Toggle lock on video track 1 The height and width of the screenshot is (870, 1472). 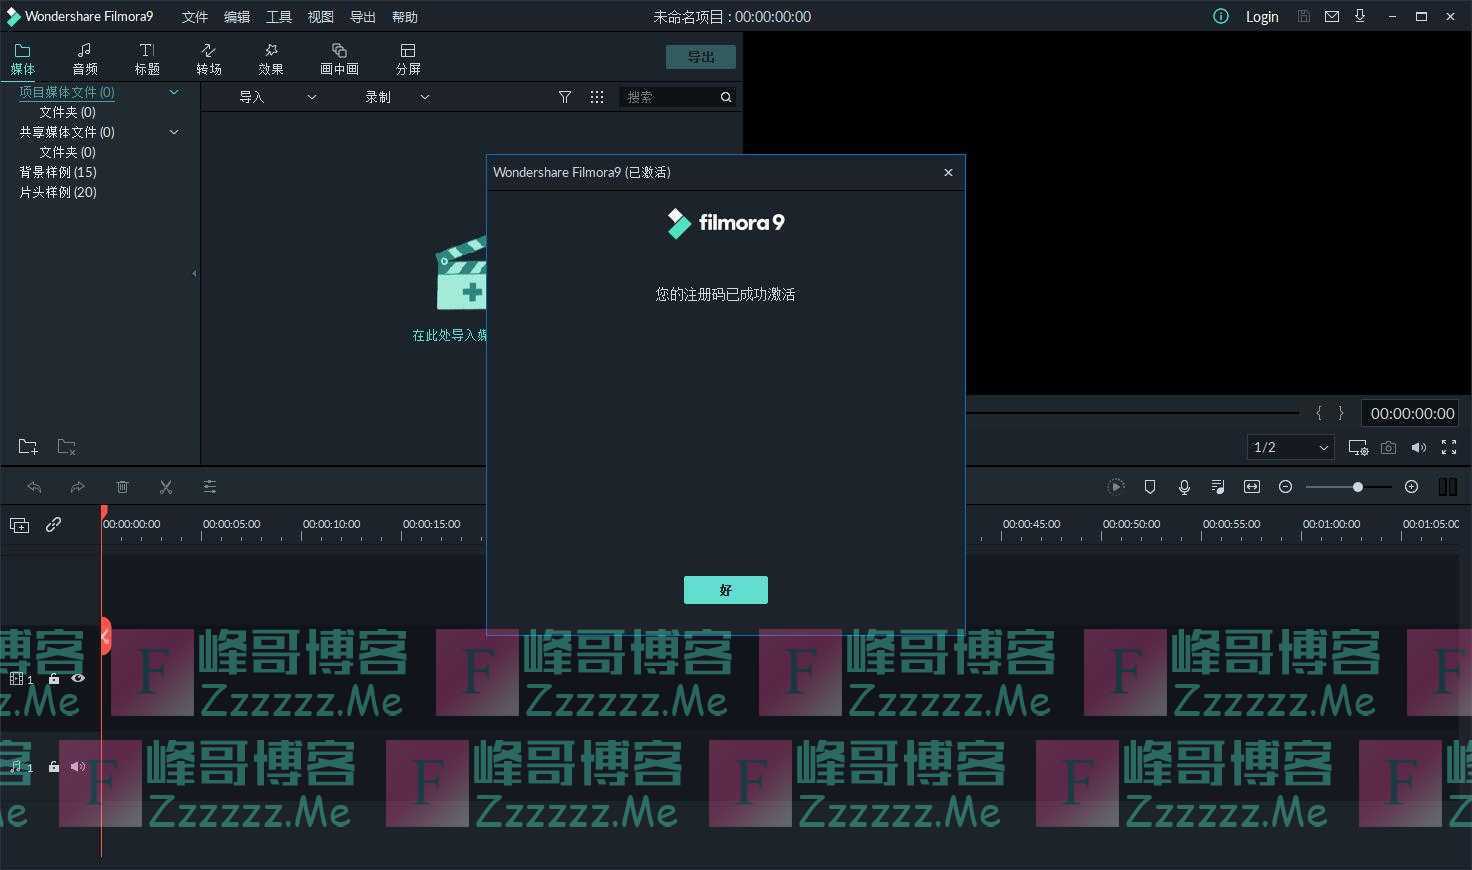click(x=54, y=678)
